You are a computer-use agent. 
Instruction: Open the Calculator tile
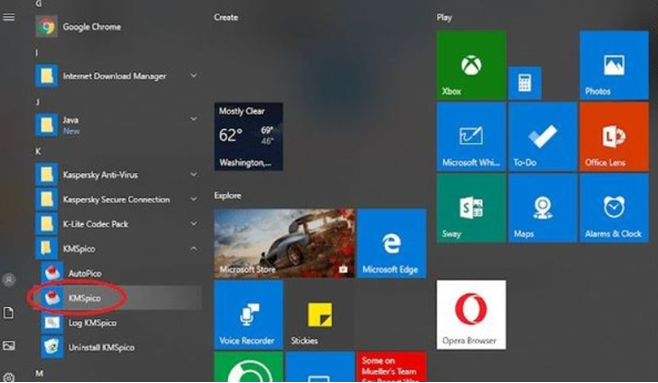pos(525,83)
